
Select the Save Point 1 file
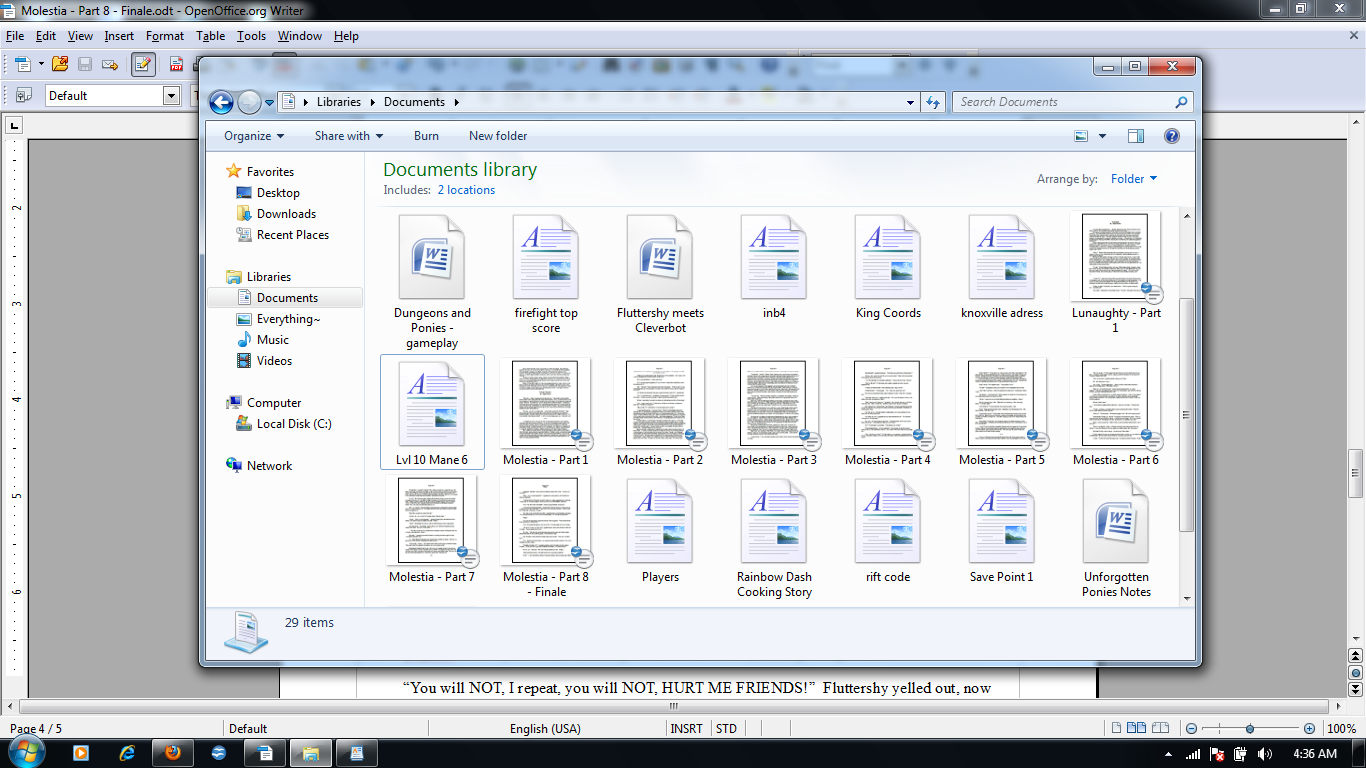point(1002,530)
